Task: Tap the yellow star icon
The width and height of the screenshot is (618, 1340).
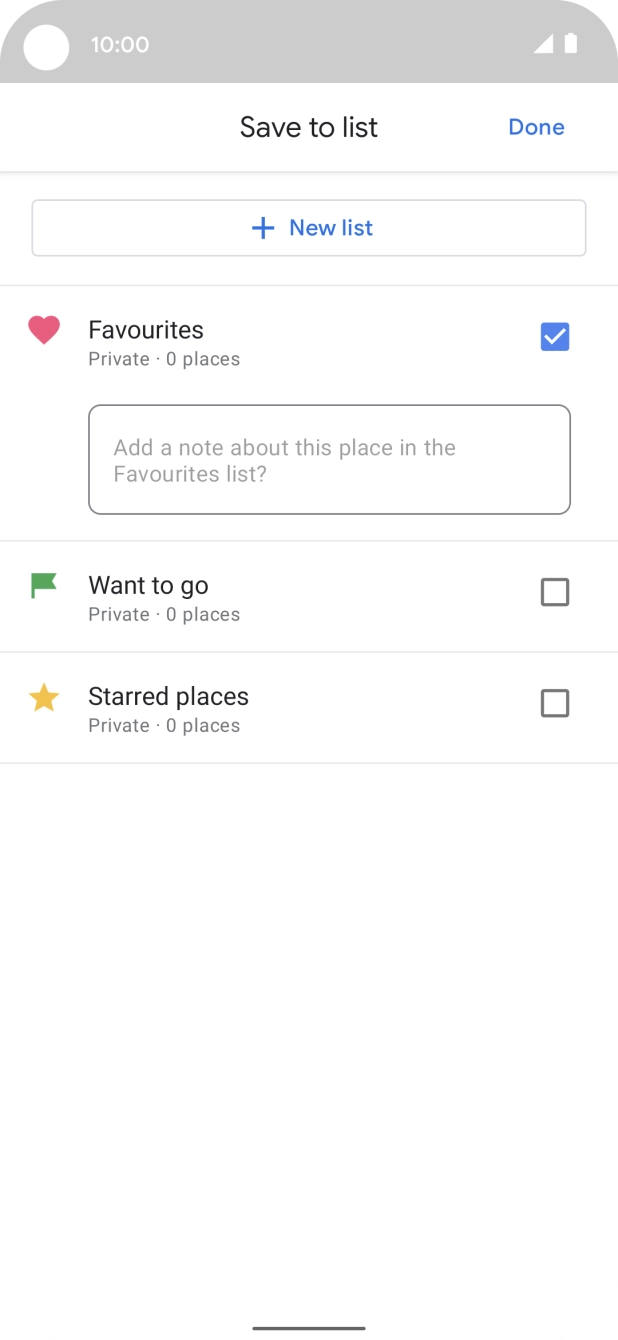Action: (44, 697)
